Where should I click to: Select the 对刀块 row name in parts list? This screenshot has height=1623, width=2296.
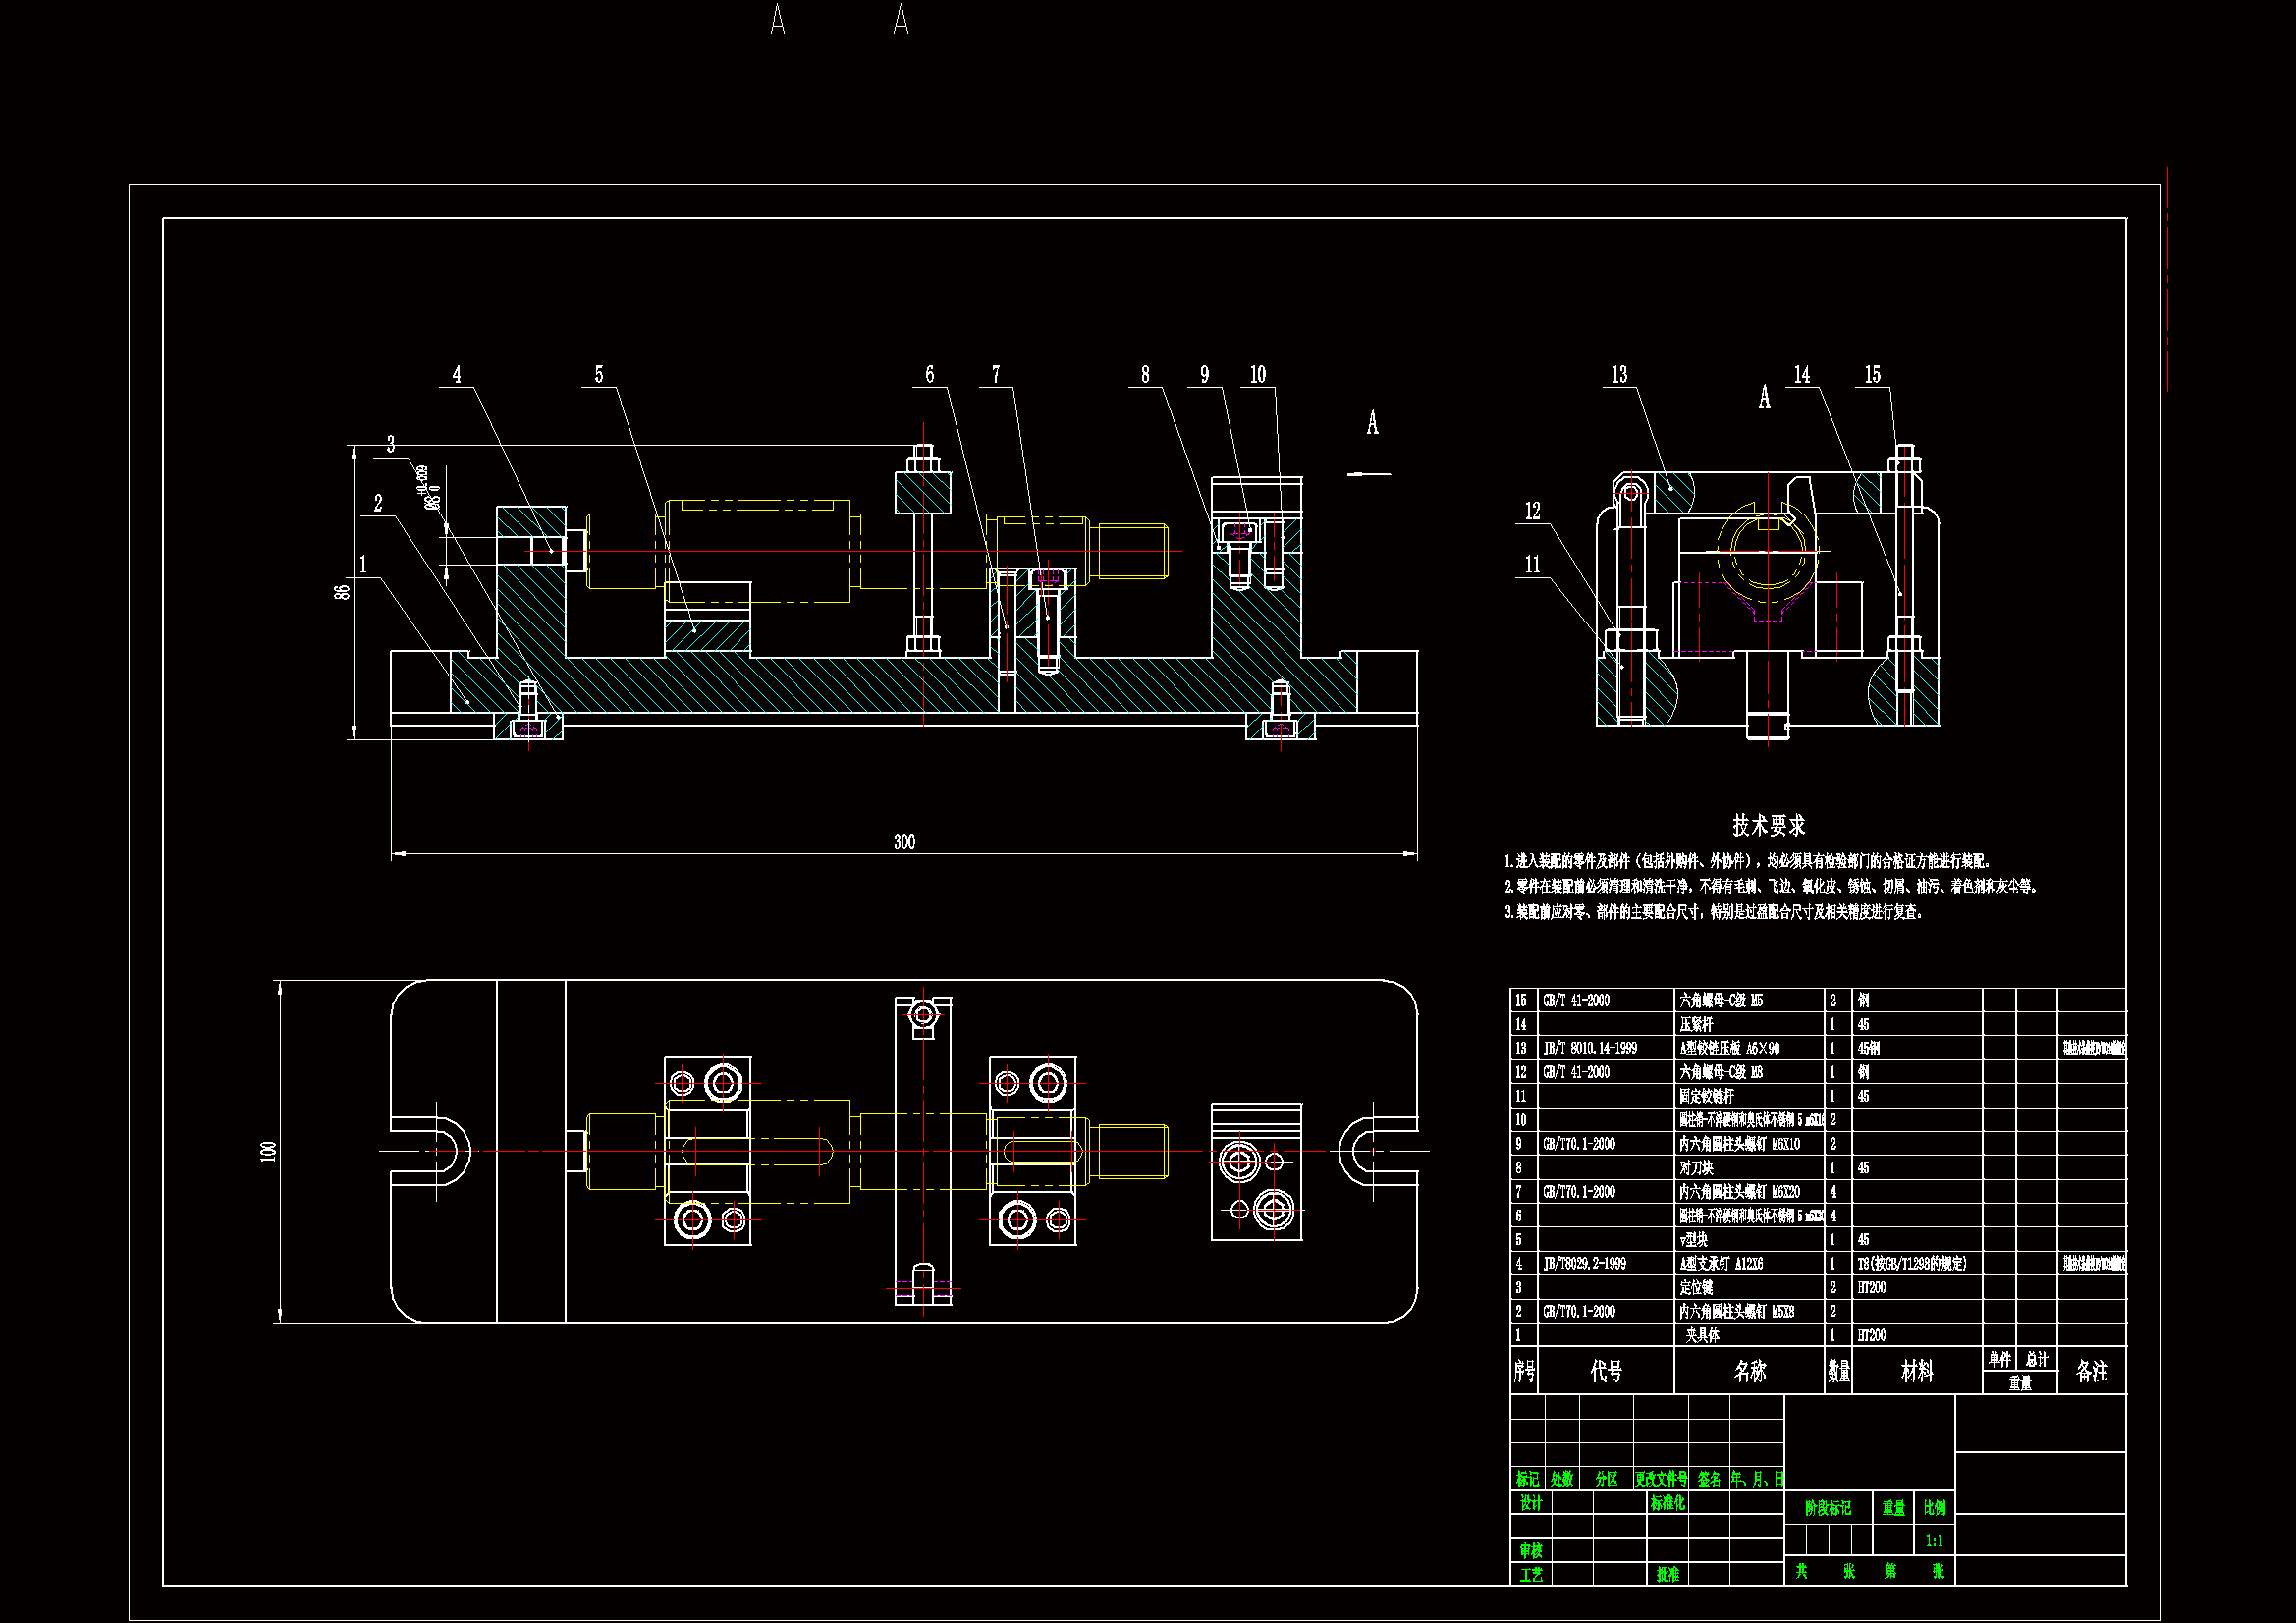click(x=1696, y=1168)
